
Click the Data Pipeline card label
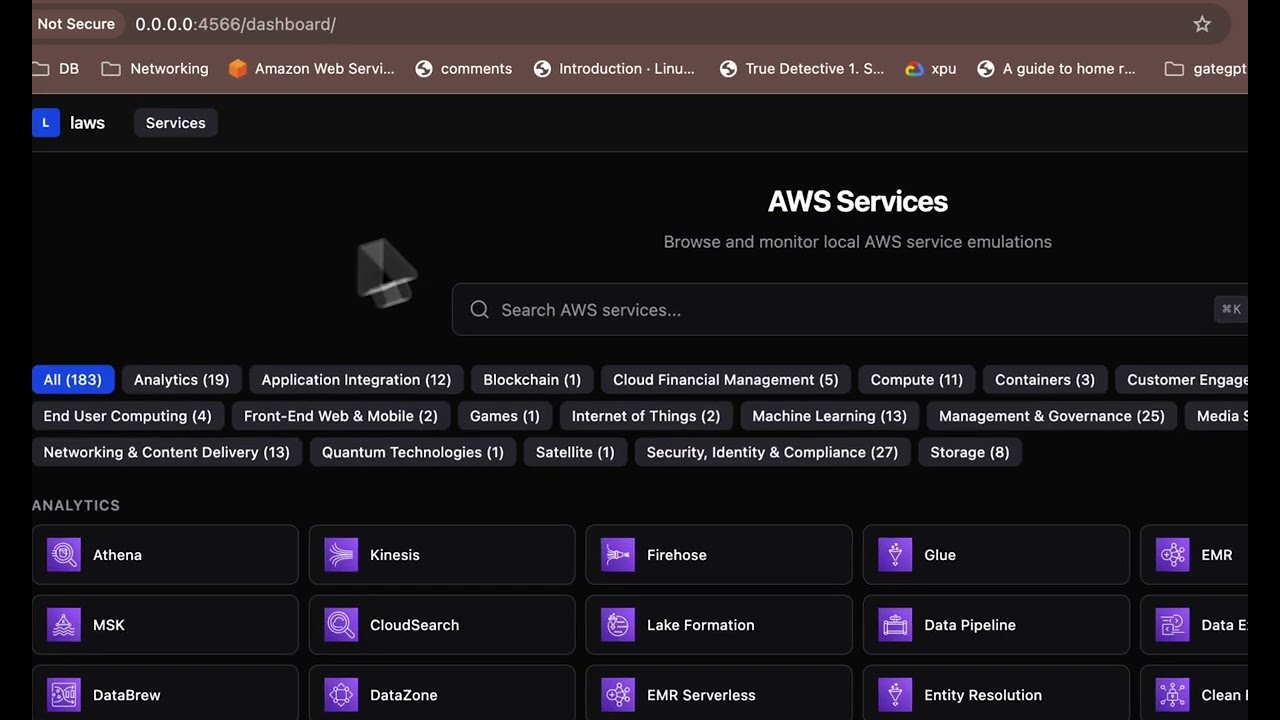coord(970,625)
